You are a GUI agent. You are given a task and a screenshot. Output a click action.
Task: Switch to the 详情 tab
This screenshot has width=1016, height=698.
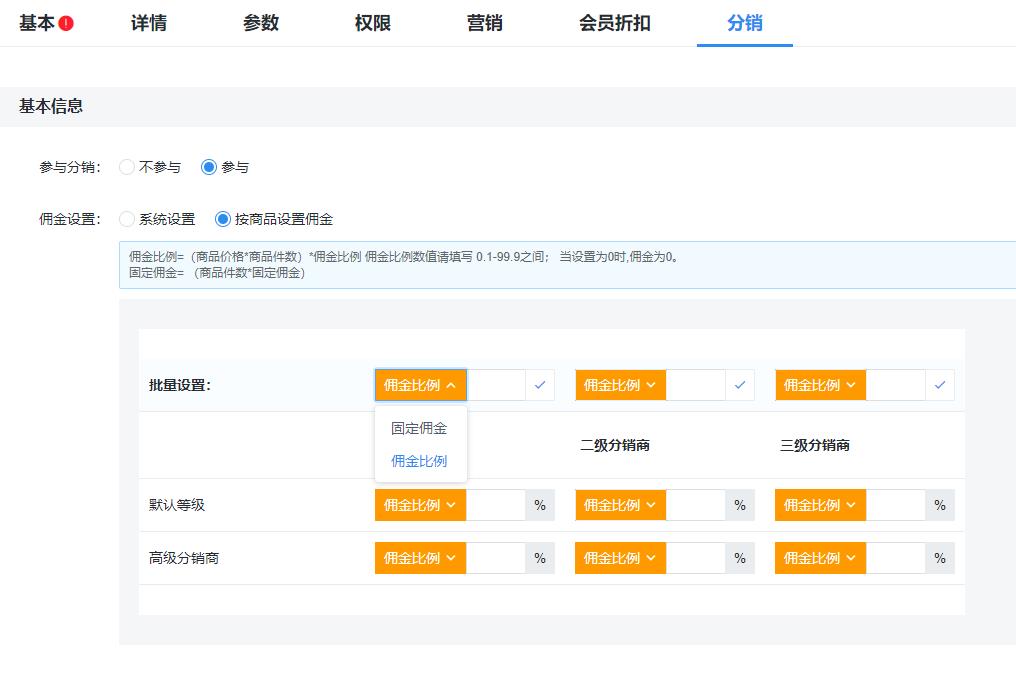(148, 22)
